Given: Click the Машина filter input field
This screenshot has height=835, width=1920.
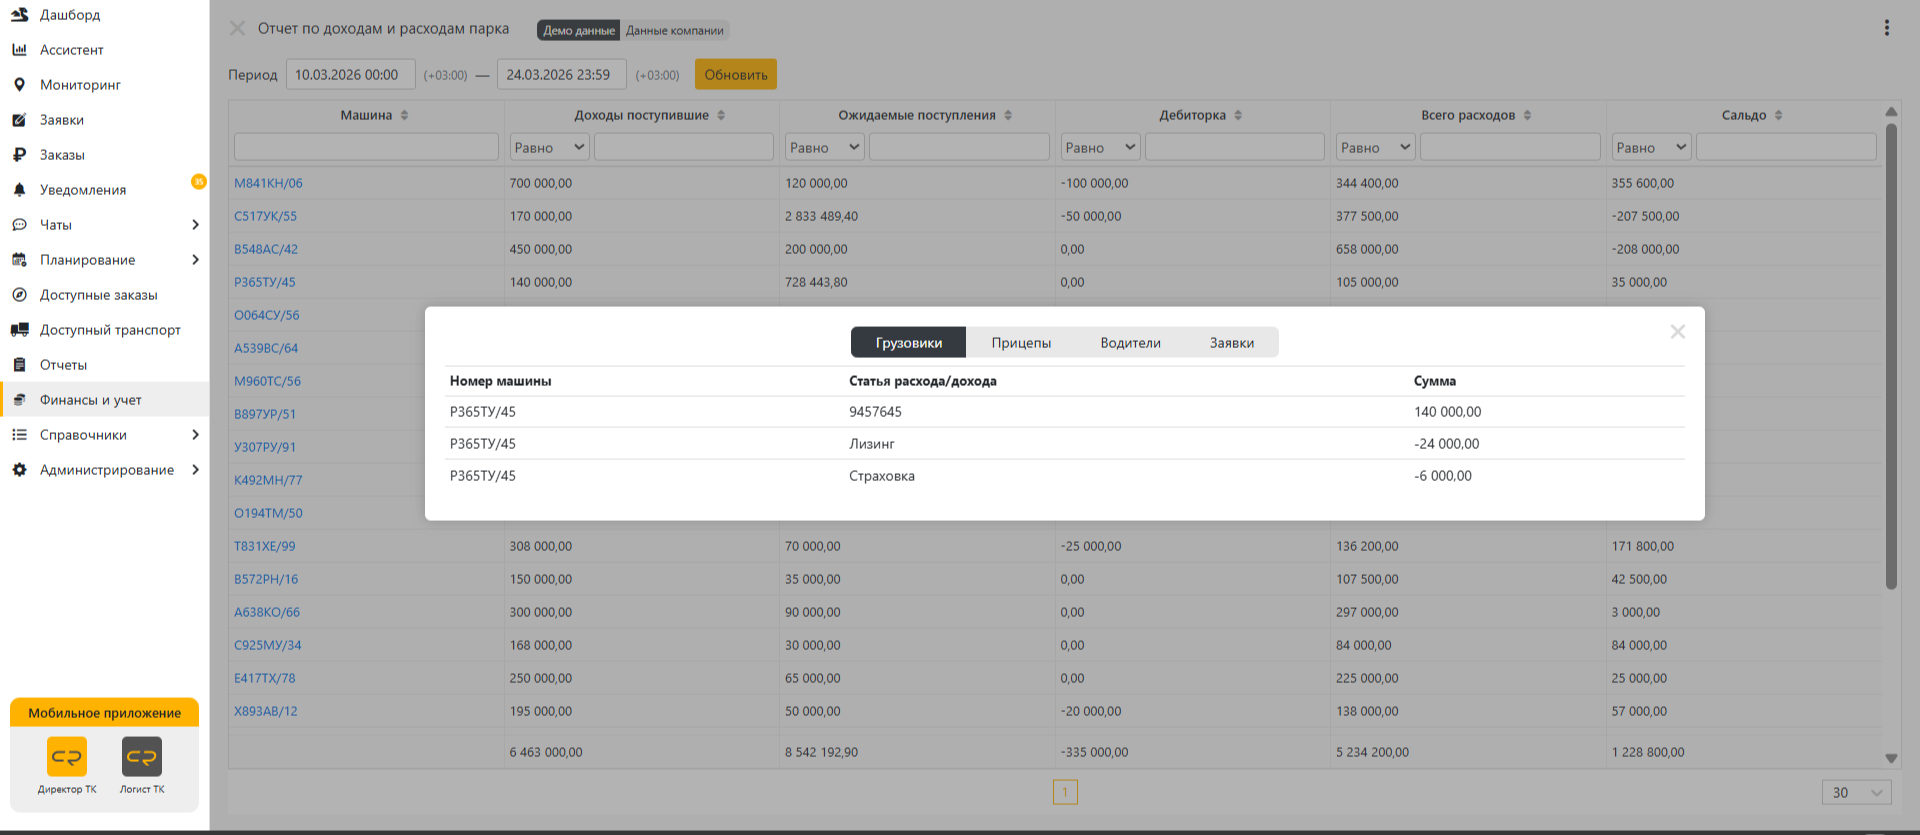Looking at the screenshot, I should [x=366, y=147].
